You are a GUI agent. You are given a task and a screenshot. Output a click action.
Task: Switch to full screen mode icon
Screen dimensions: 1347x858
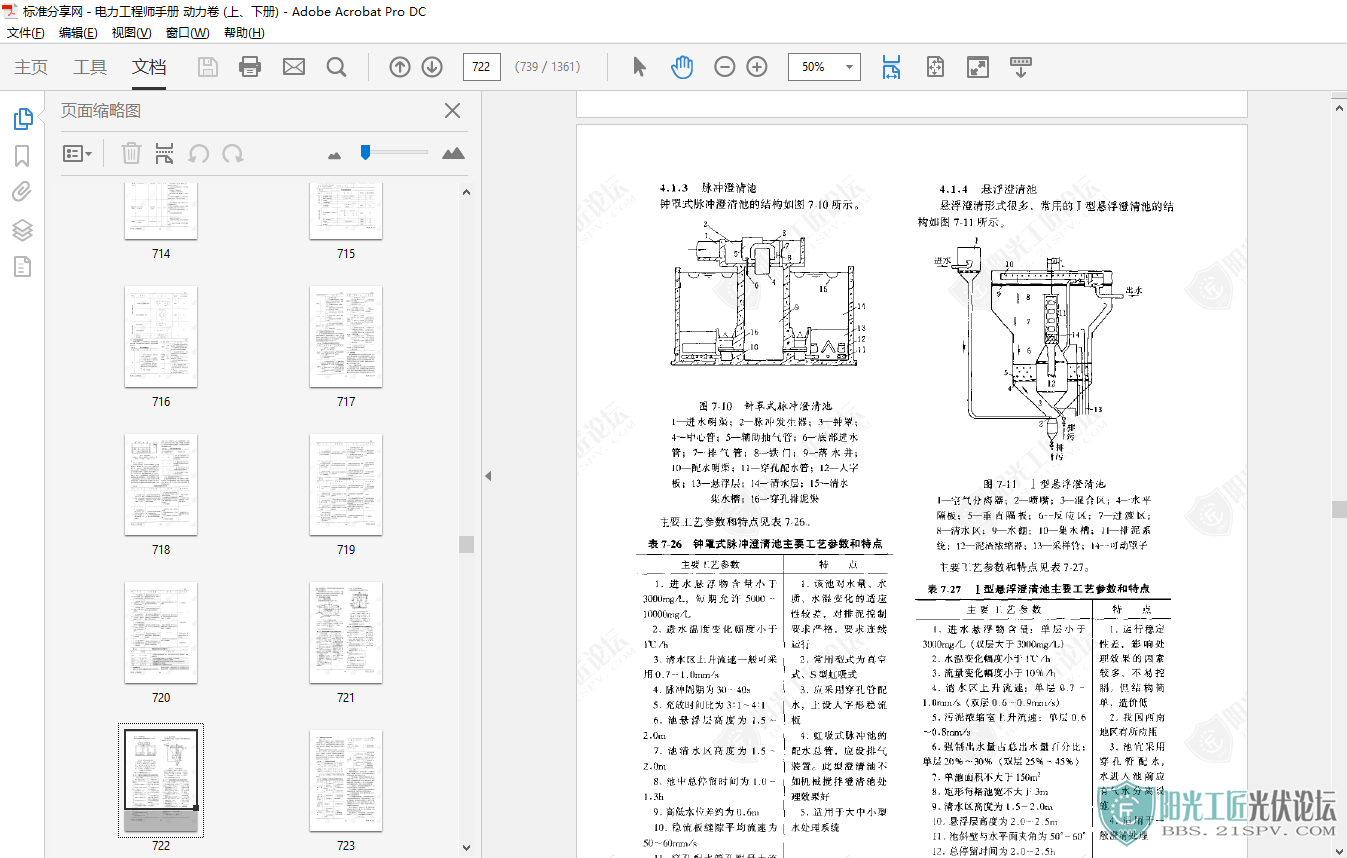click(978, 67)
